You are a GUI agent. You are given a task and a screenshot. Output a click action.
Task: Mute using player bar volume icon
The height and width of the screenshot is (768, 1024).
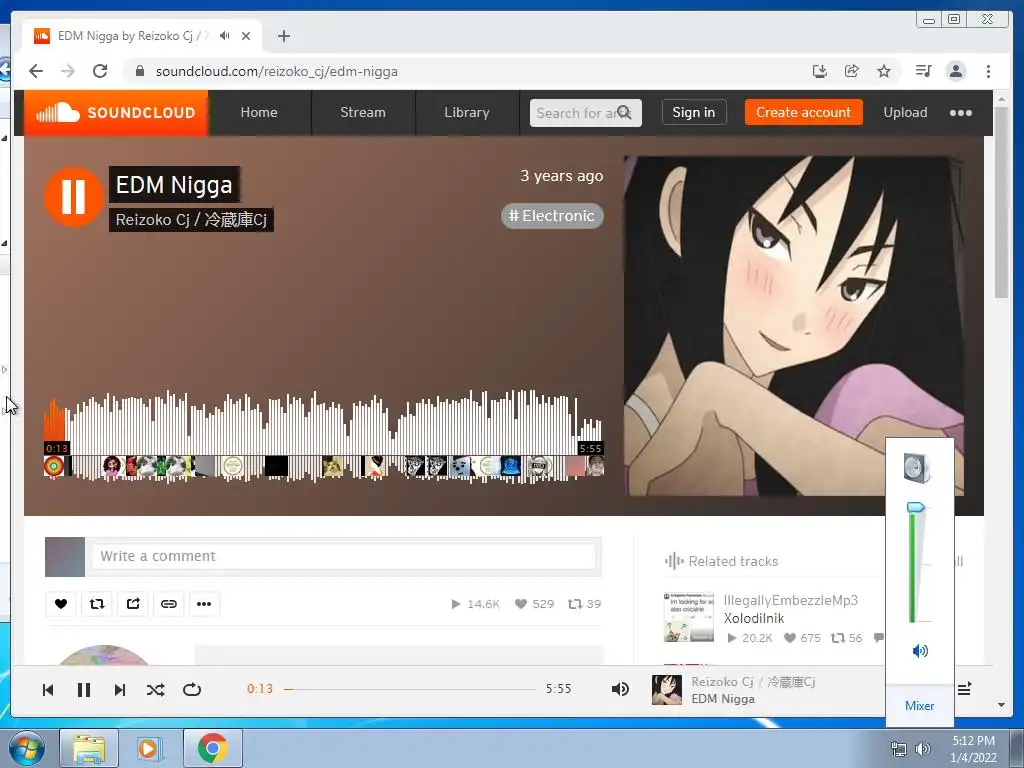click(620, 689)
